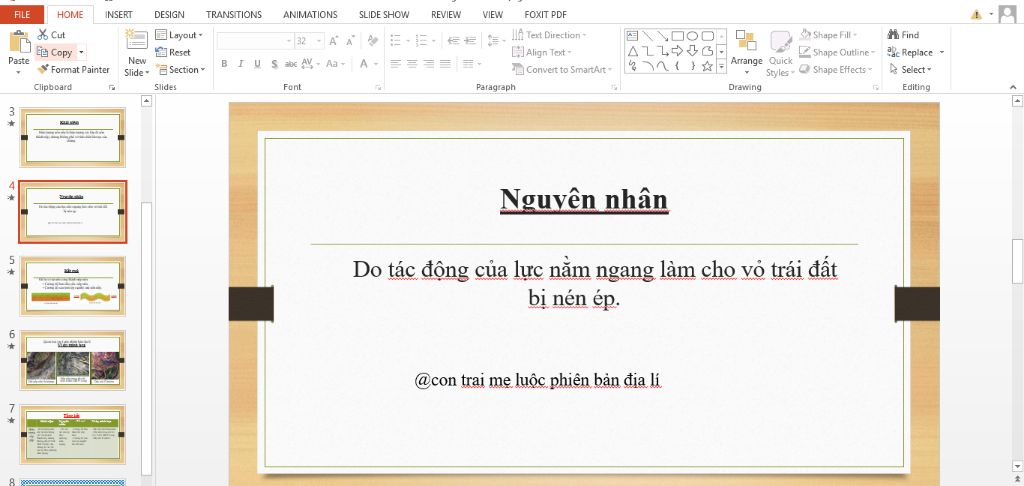1024x486 pixels.
Task: Open the FILE tab
Action: coord(22,14)
